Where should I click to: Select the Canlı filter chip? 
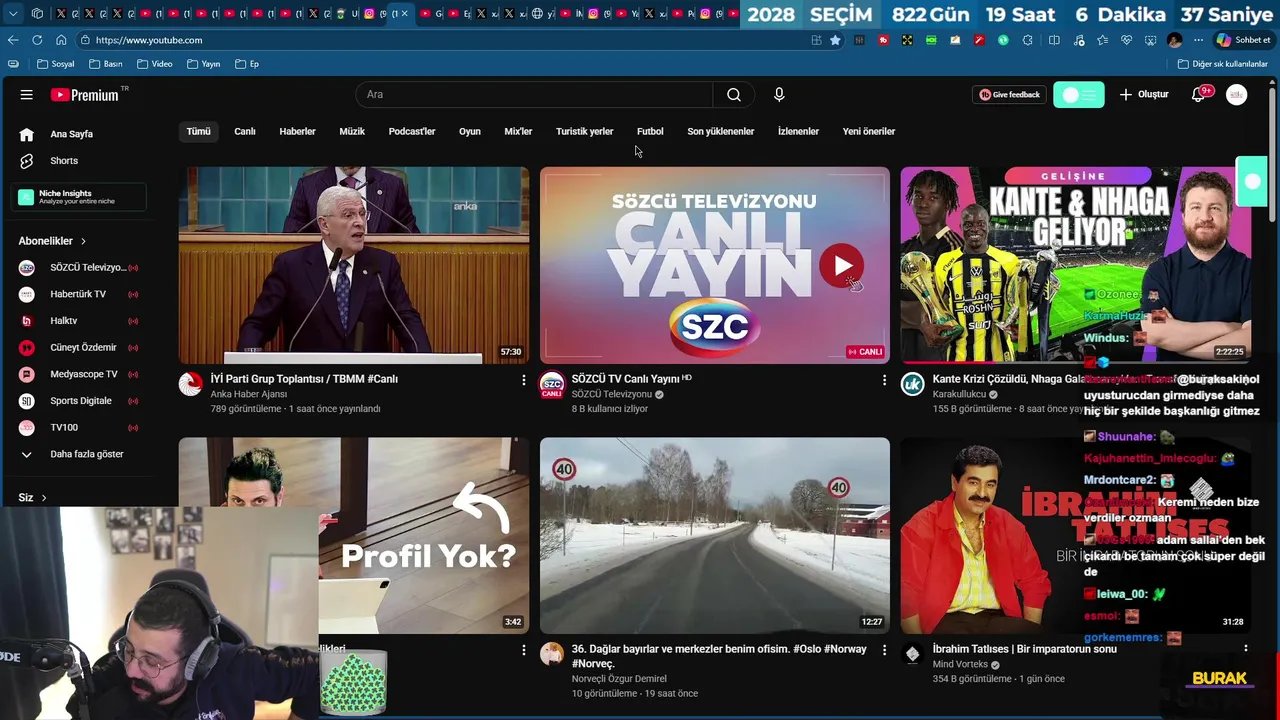click(x=245, y=131)
